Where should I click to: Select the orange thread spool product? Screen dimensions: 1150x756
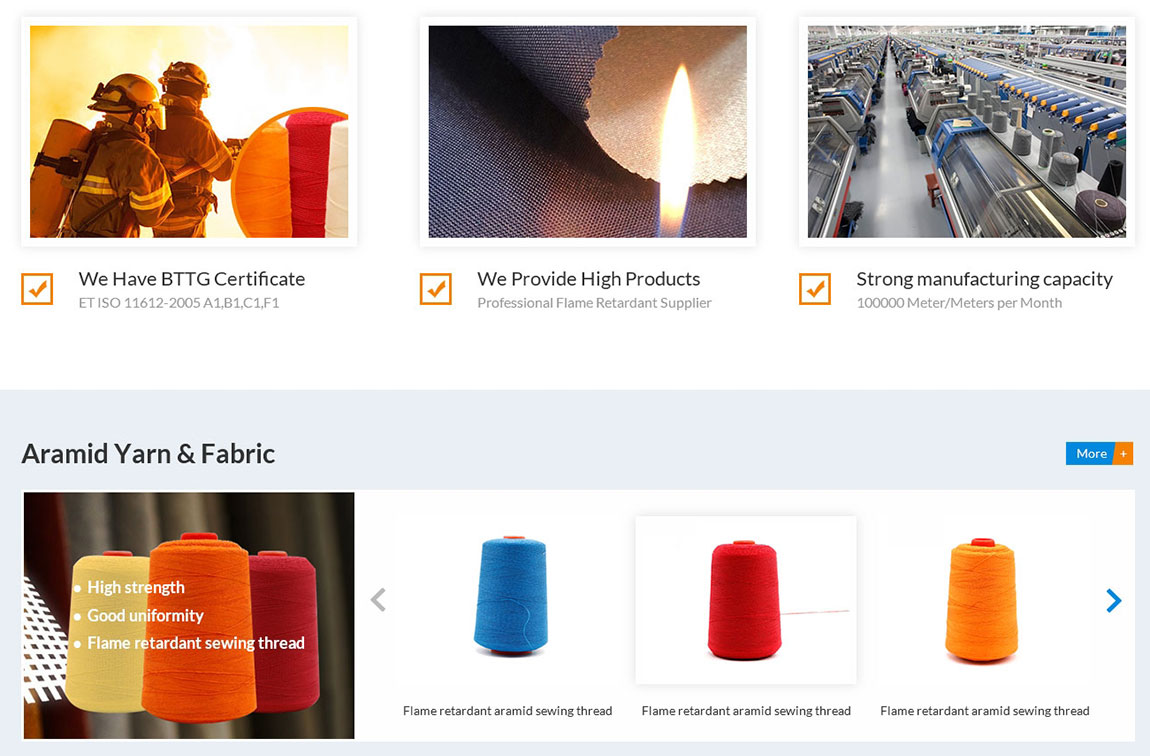pos(984,598)
